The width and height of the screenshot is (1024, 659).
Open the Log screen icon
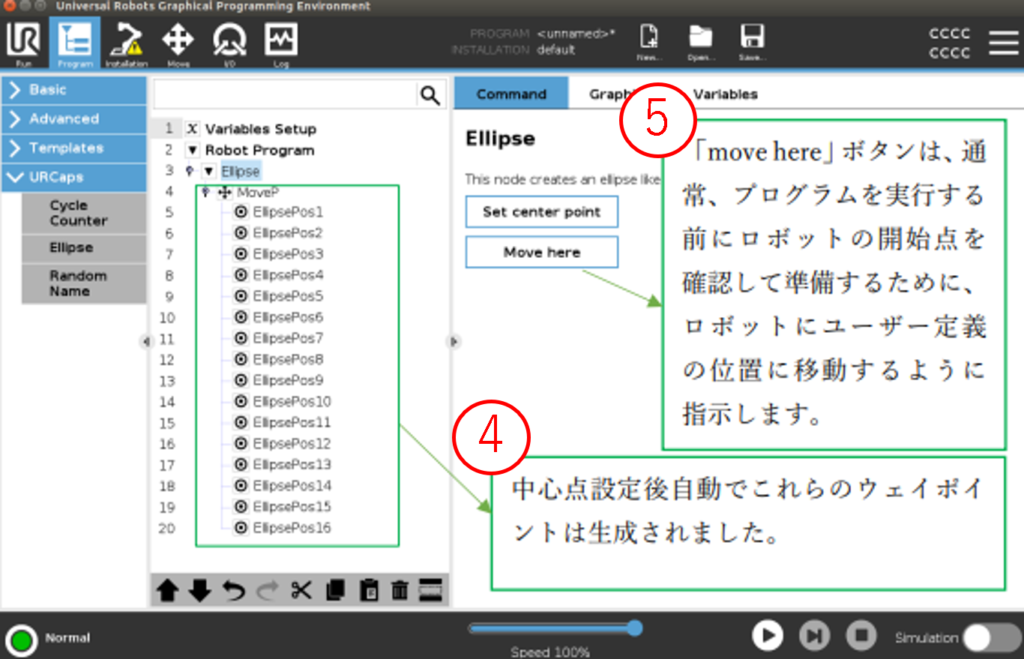click(281, 43)
